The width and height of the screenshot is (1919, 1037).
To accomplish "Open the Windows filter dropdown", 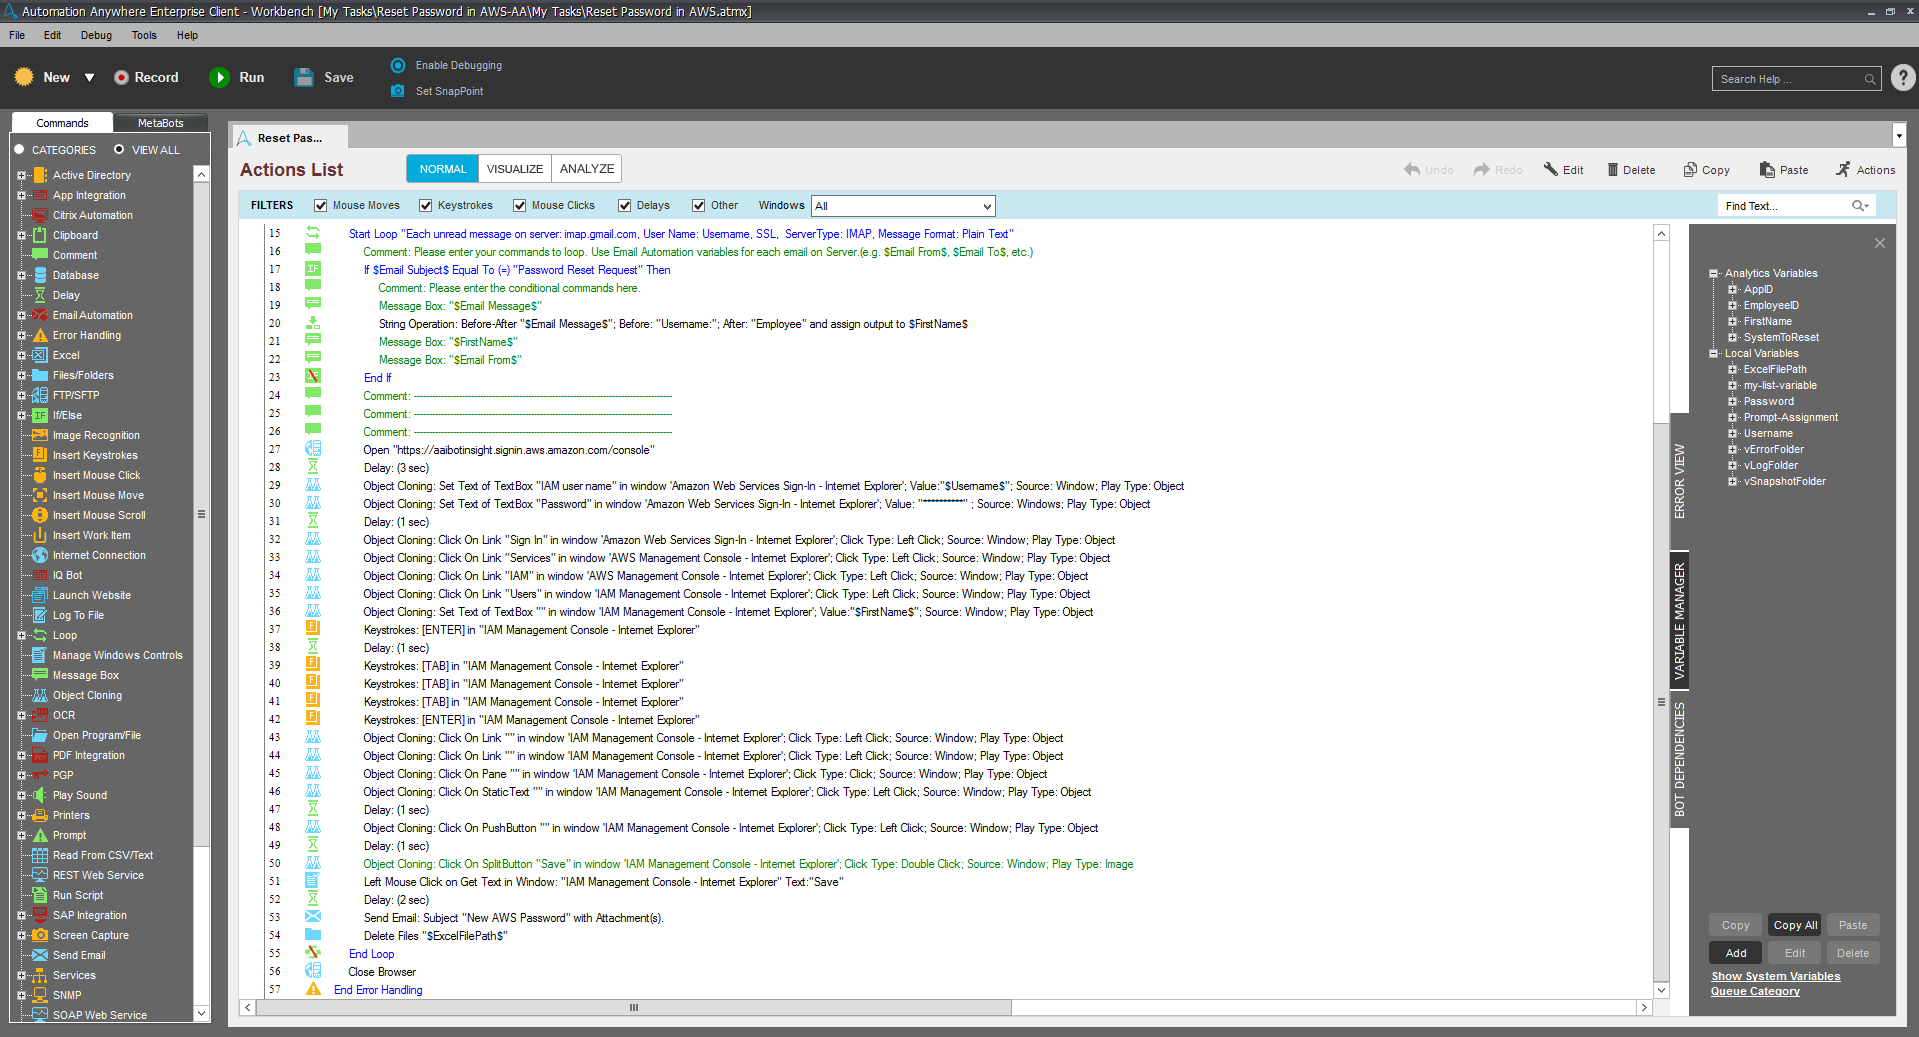I will (986, 206).
